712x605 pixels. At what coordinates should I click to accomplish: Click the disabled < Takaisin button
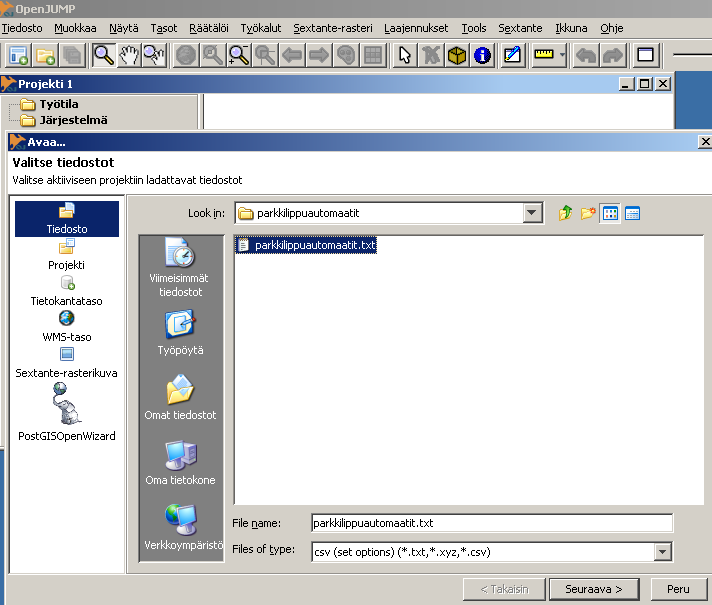coord(504,589)
